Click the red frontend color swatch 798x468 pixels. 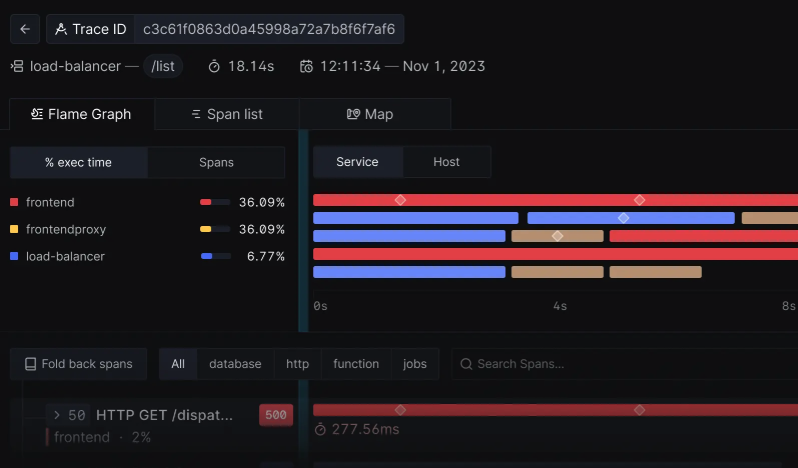pyautogui.click(x=14, y=202)
